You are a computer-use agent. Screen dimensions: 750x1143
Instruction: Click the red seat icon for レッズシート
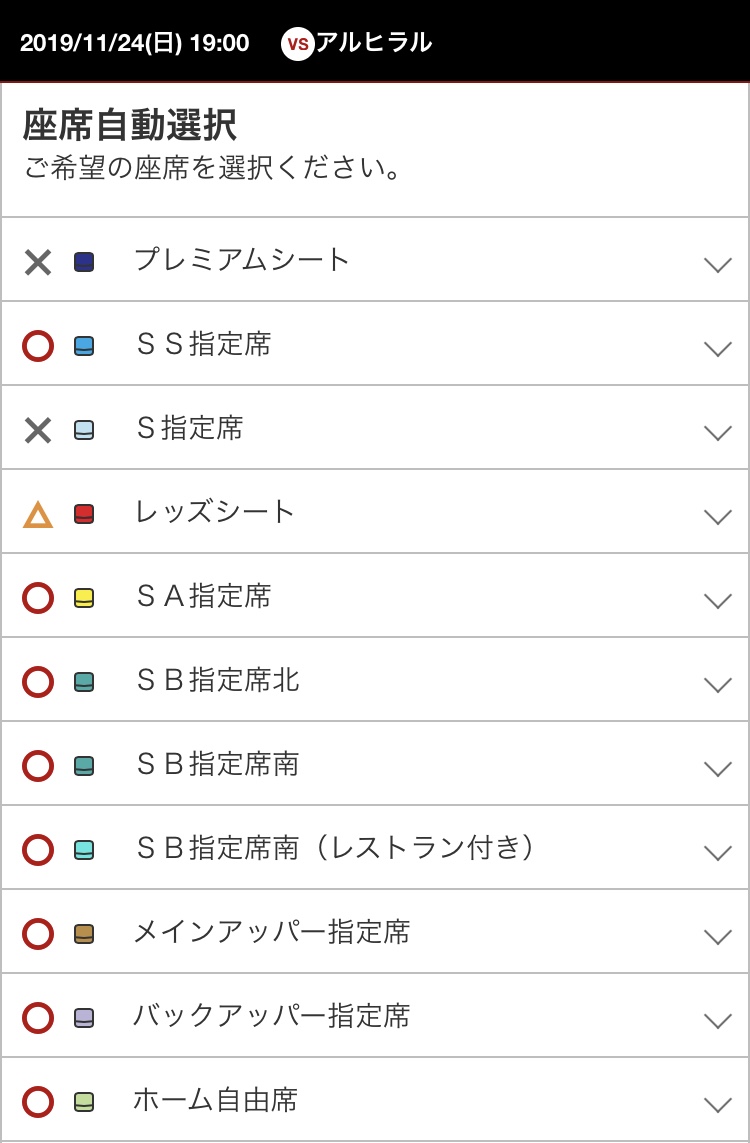(x=84, y=514)
